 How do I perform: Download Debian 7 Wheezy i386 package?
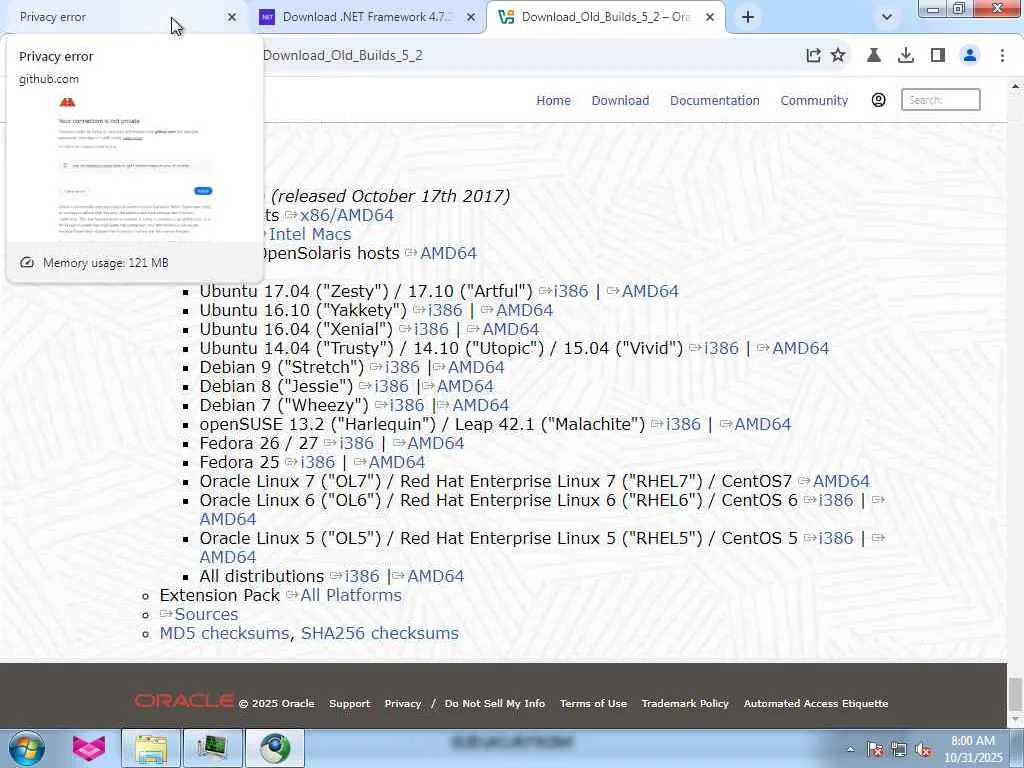[x=406, y=405]
